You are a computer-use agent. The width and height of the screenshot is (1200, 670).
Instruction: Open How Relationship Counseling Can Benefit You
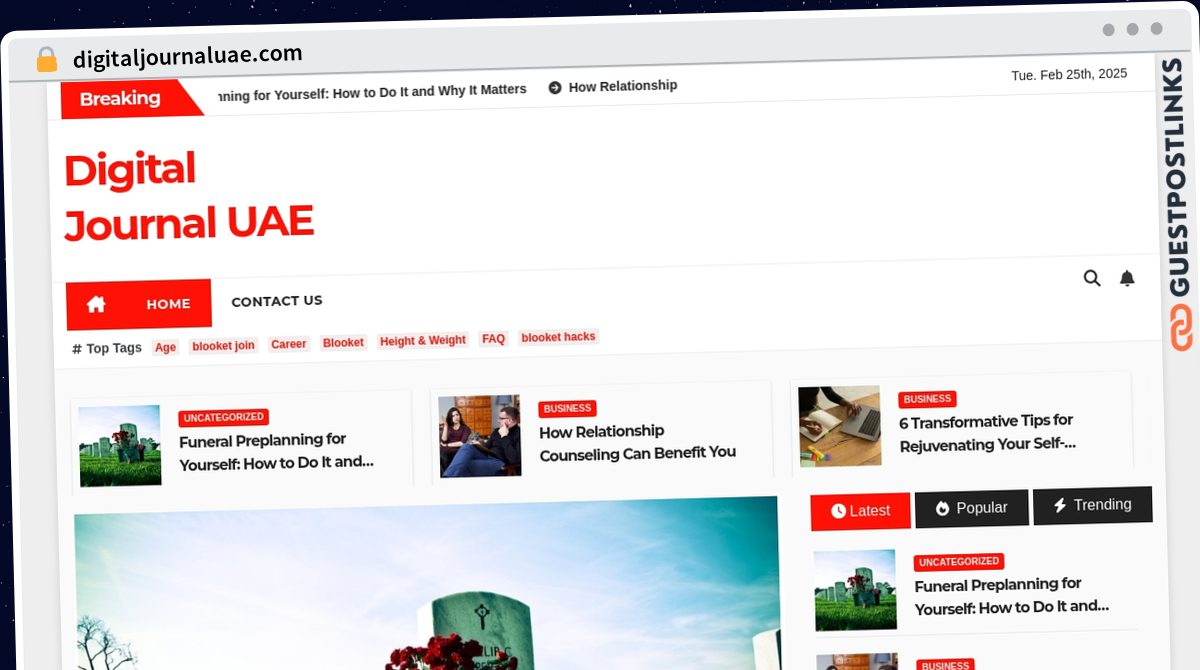(x=637, y=442)
